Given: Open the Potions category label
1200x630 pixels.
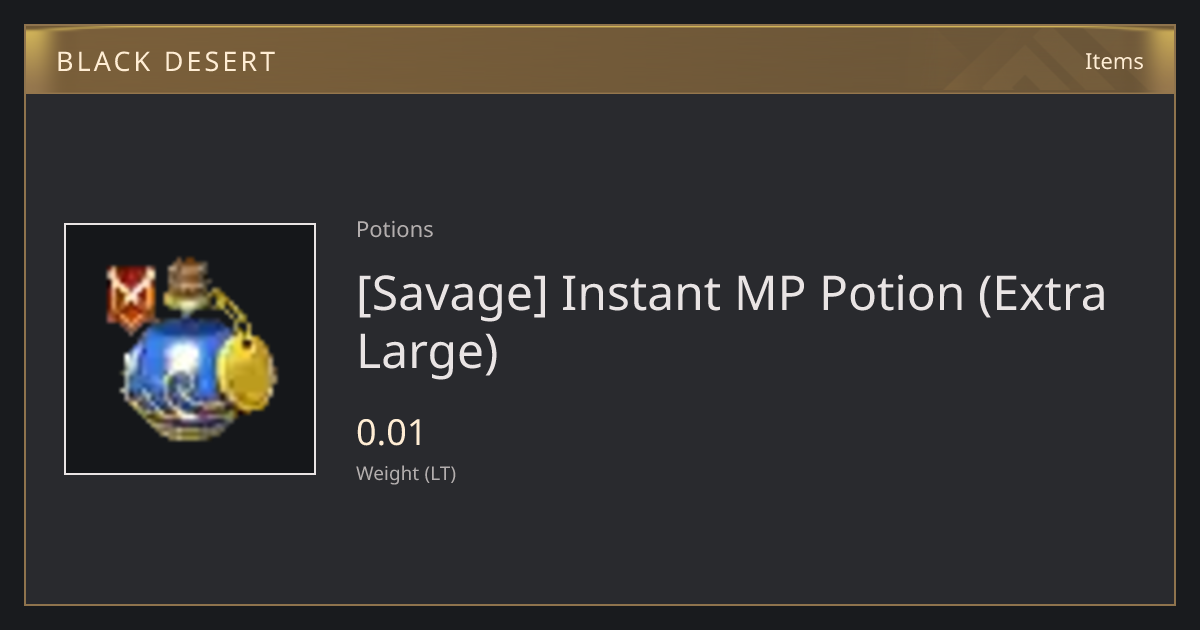Looking at the screenshot, I should tap(395, 229).
